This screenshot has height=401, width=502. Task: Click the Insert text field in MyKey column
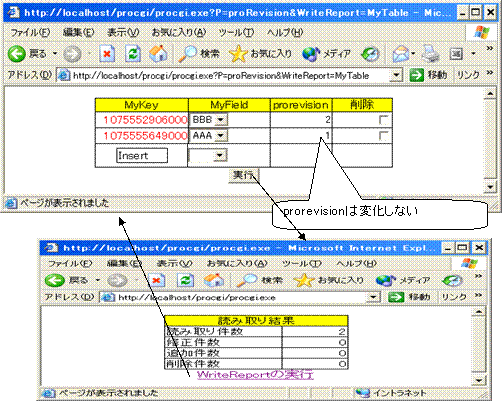click(x=142, y=156)
